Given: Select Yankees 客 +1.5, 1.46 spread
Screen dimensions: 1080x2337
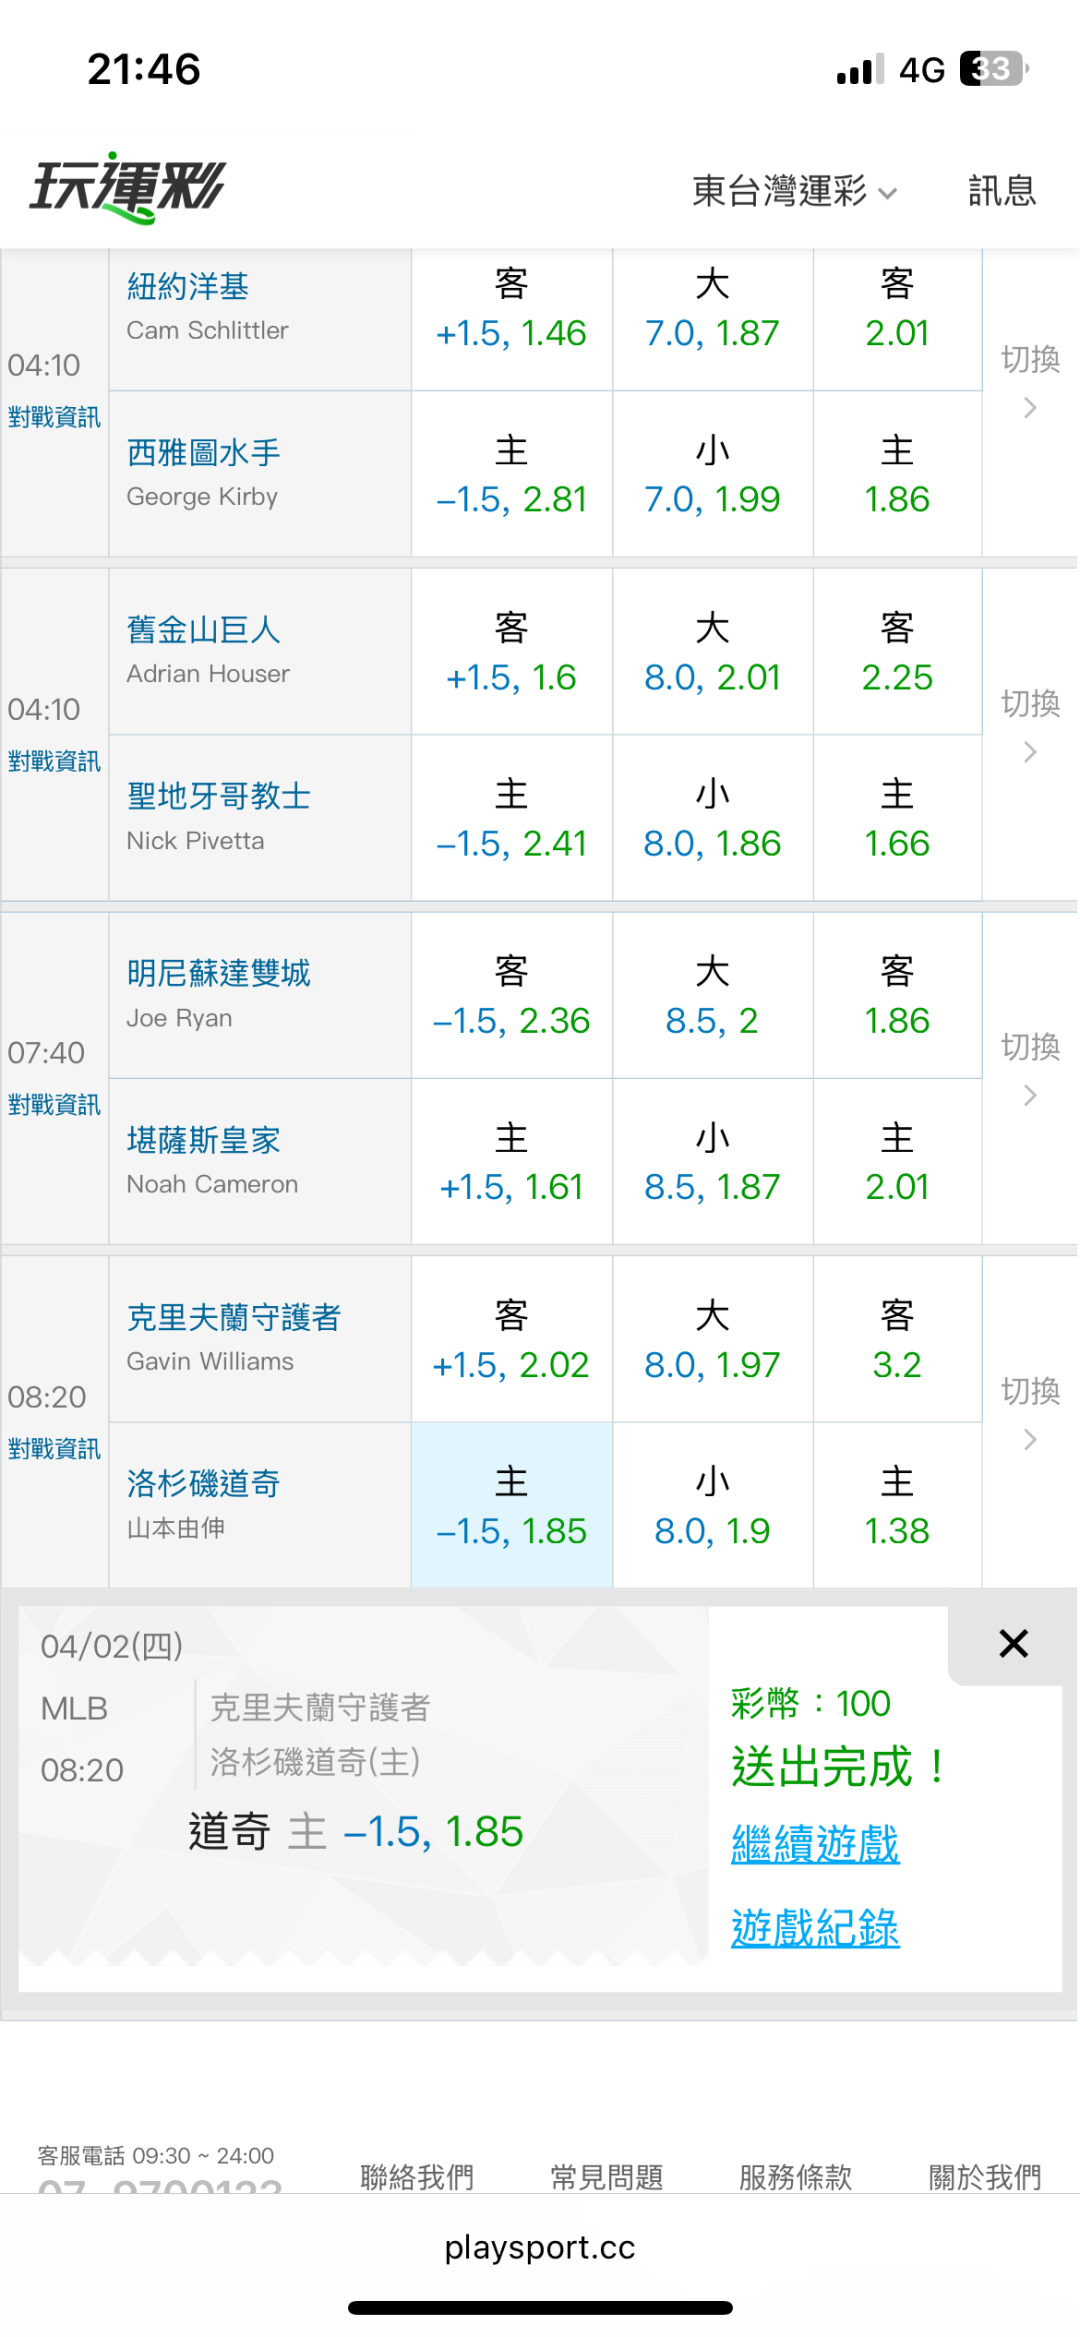Looking at the screenshot, I should point(511,310).
